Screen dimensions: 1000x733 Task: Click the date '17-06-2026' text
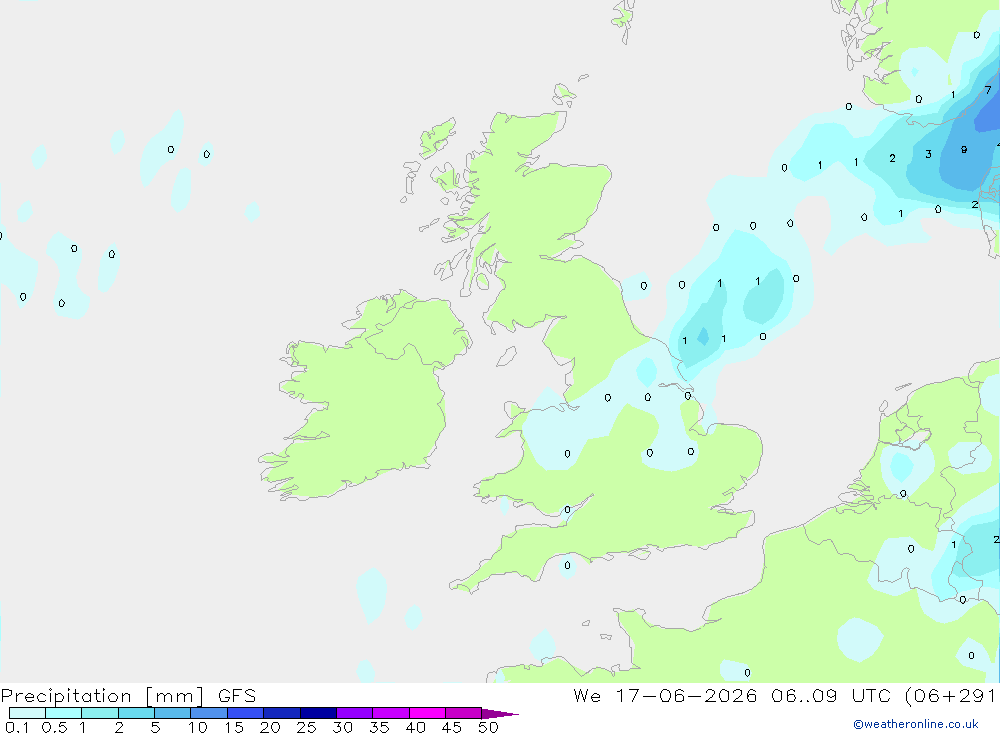pyautogui.click(x=686, y=695)
